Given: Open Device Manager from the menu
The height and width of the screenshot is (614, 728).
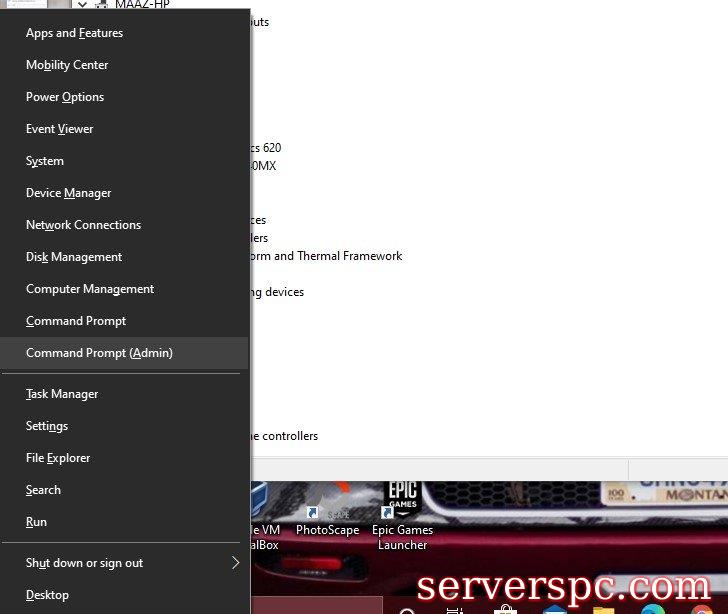Looking at the screenshot, I should [69, 193].
